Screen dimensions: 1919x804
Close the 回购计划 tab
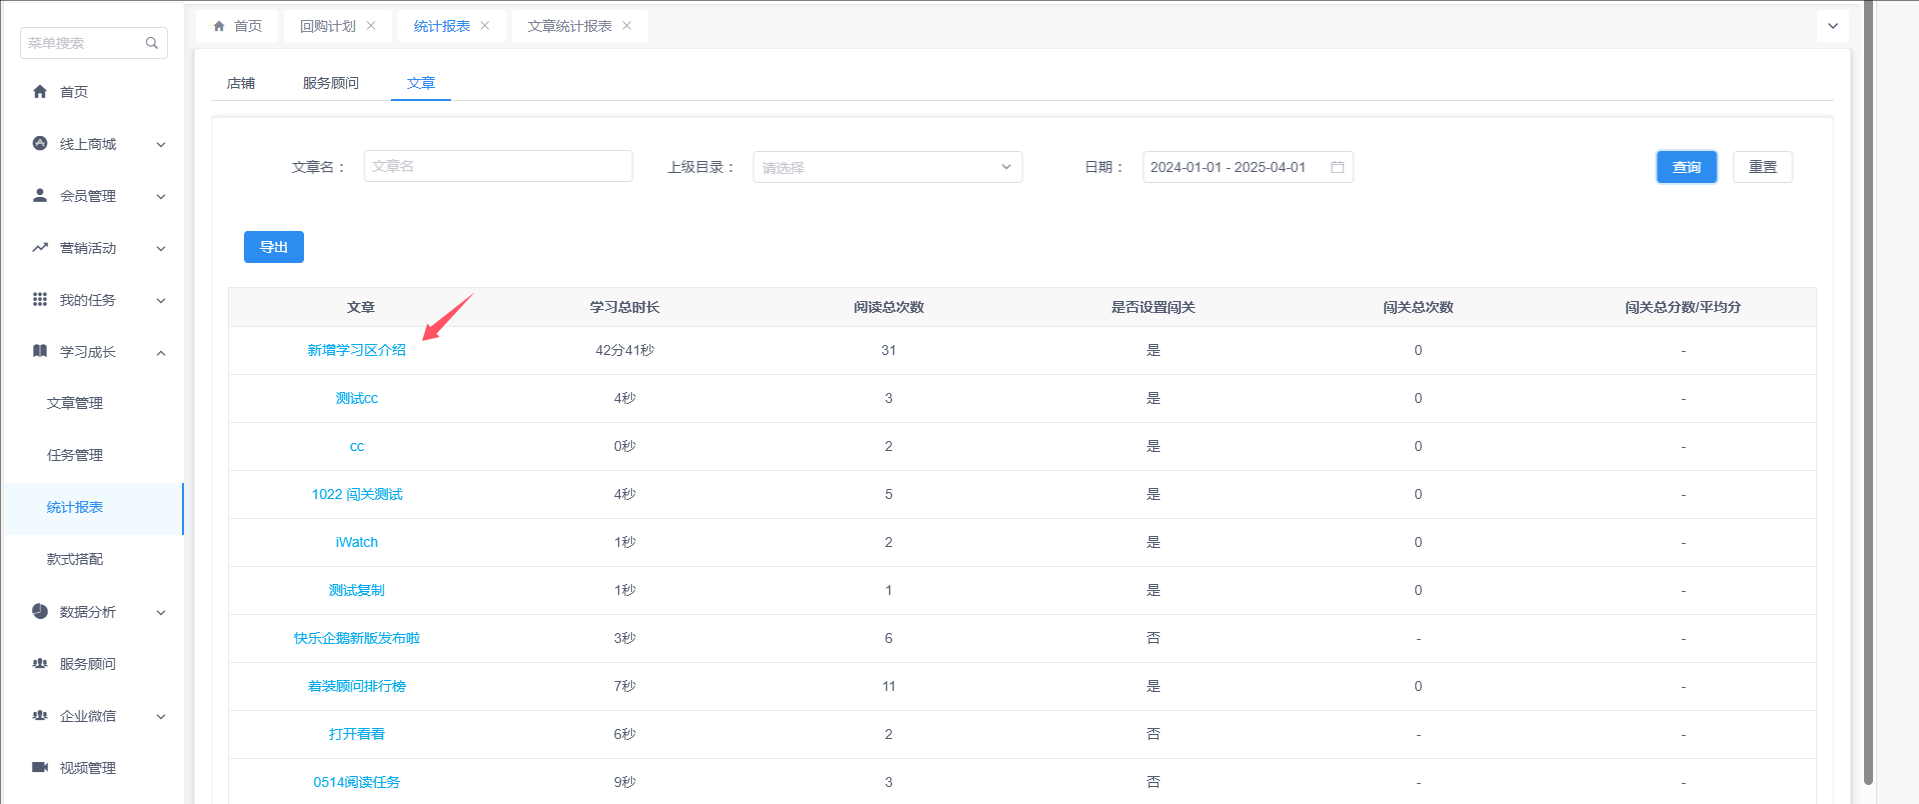(x=371, y=26)
